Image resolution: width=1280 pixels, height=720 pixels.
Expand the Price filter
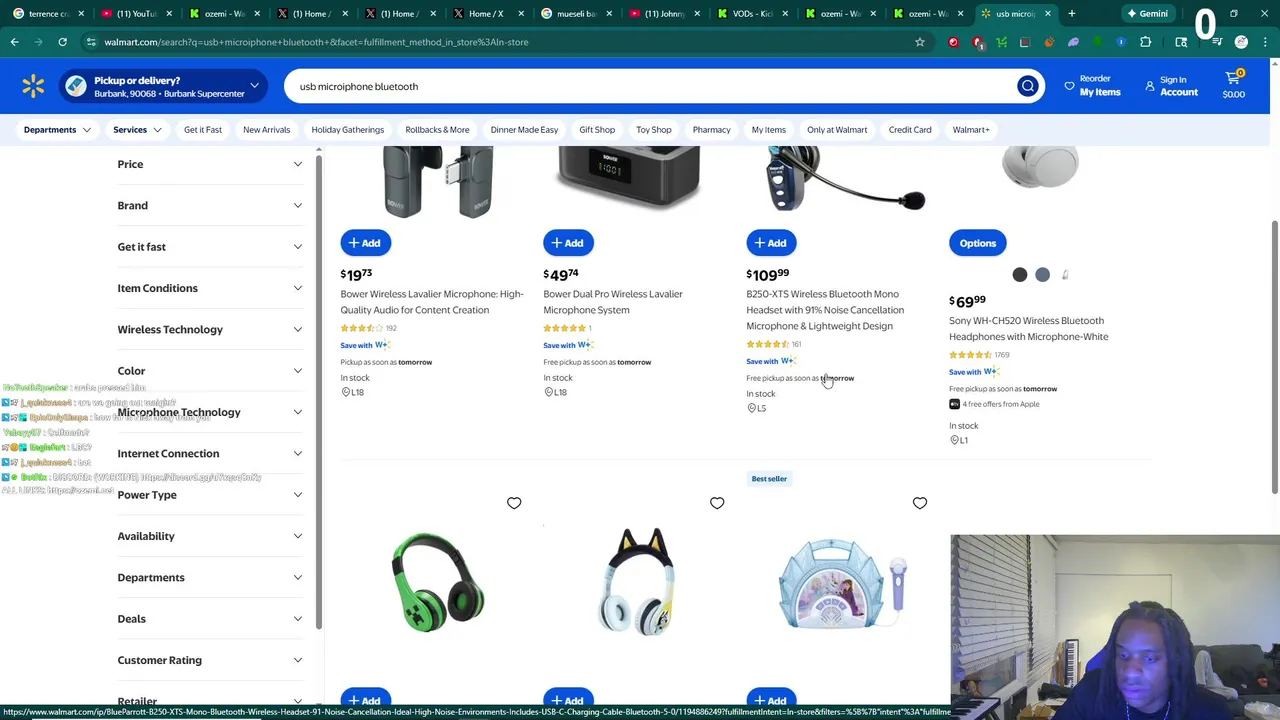click(209, 164)
